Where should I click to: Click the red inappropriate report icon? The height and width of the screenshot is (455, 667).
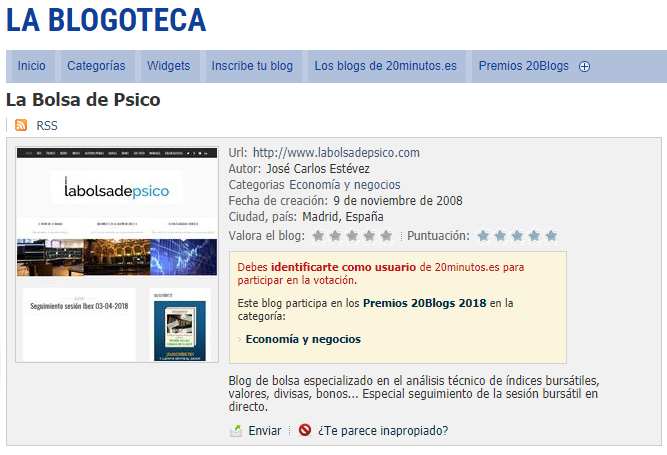coord(304,431)
